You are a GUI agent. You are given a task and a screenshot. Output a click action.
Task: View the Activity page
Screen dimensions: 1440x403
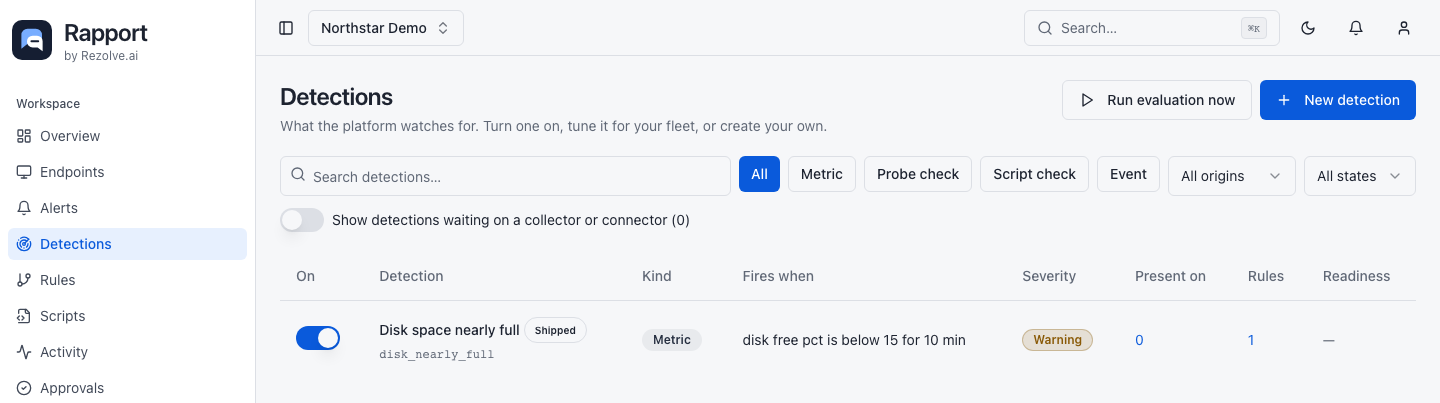click(x=127, y=352)
